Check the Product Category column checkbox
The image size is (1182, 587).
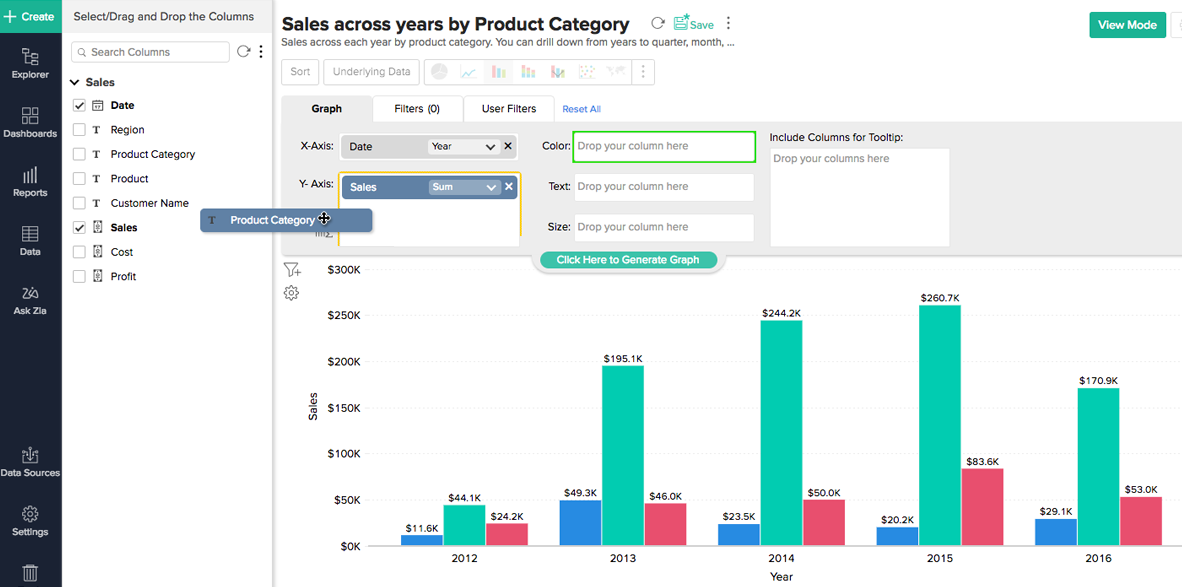(79, 154)
